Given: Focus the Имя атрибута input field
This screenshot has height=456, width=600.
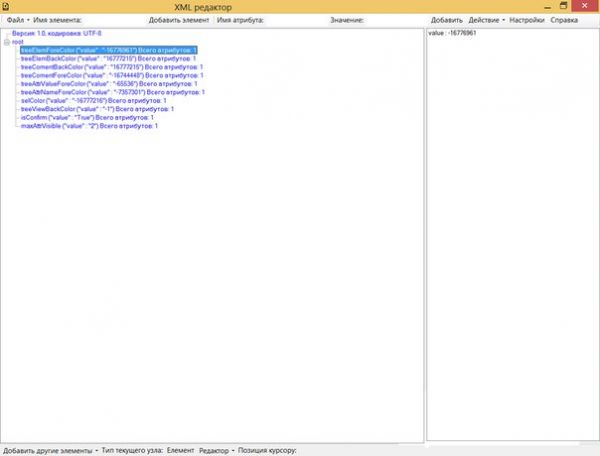Looking at the screenshot, I should 296,20.
